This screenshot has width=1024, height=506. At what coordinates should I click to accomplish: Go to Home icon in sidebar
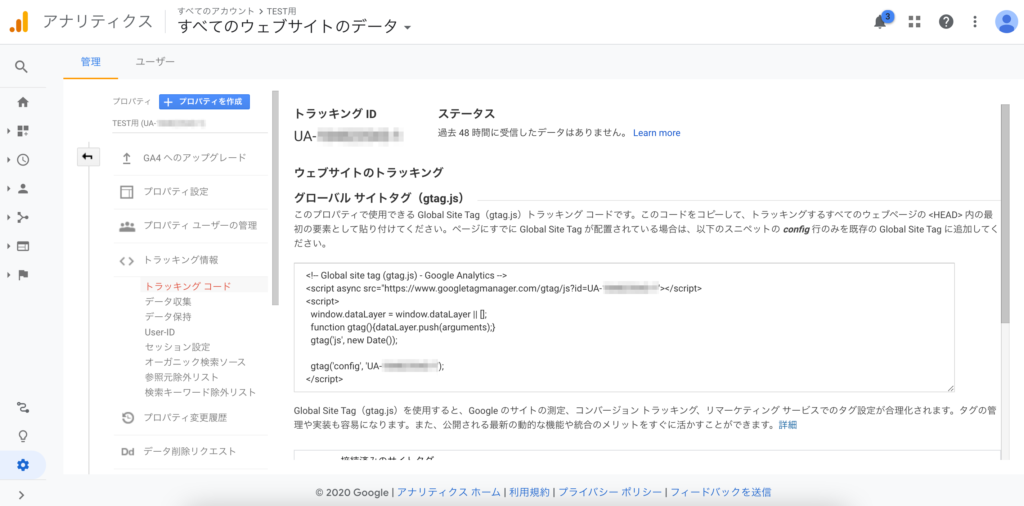(x=23, y=102)
